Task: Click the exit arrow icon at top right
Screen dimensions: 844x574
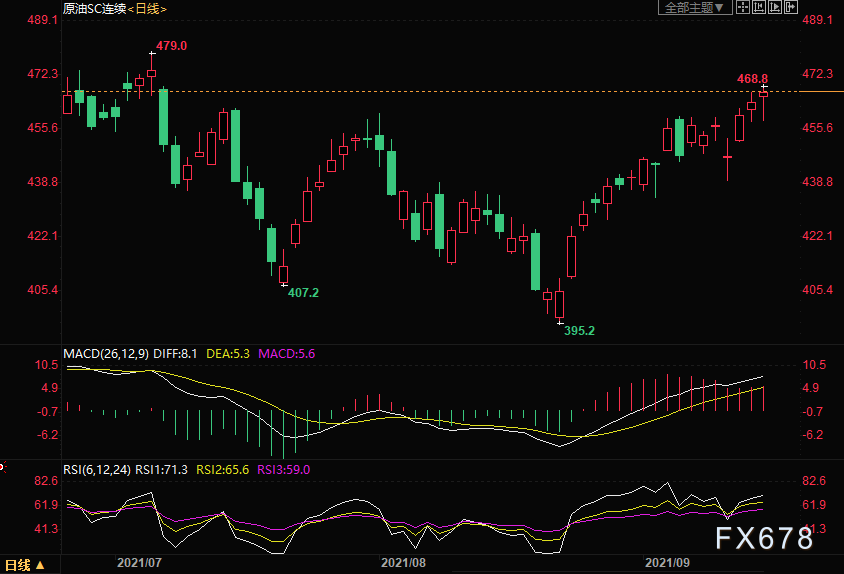Action: [x=791, y=8]
